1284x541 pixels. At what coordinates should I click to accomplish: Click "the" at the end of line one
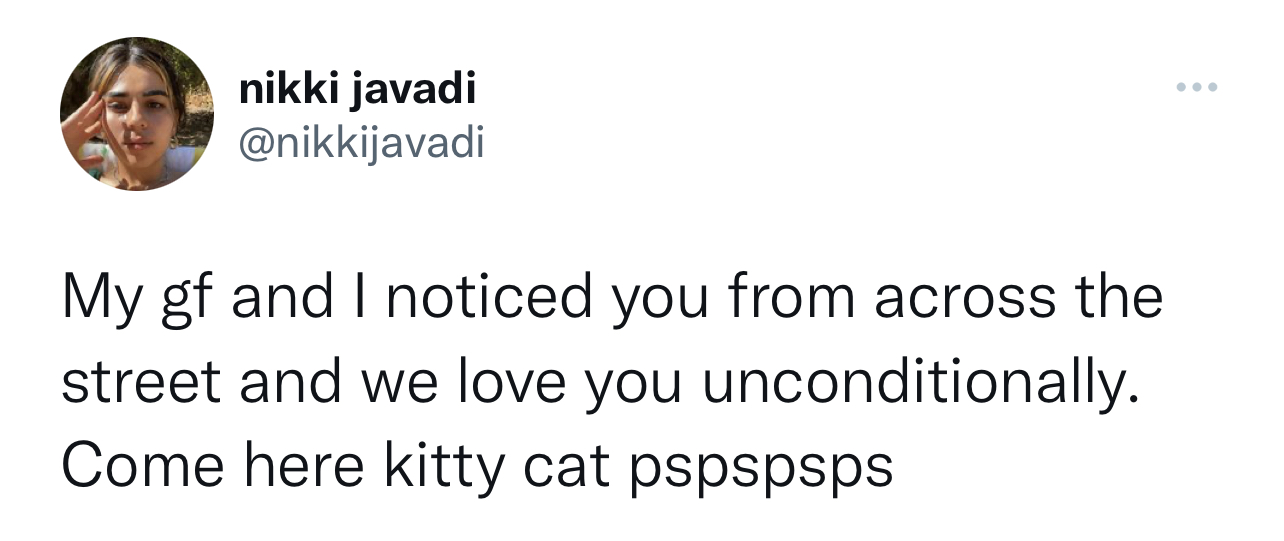click(1119, 298)
